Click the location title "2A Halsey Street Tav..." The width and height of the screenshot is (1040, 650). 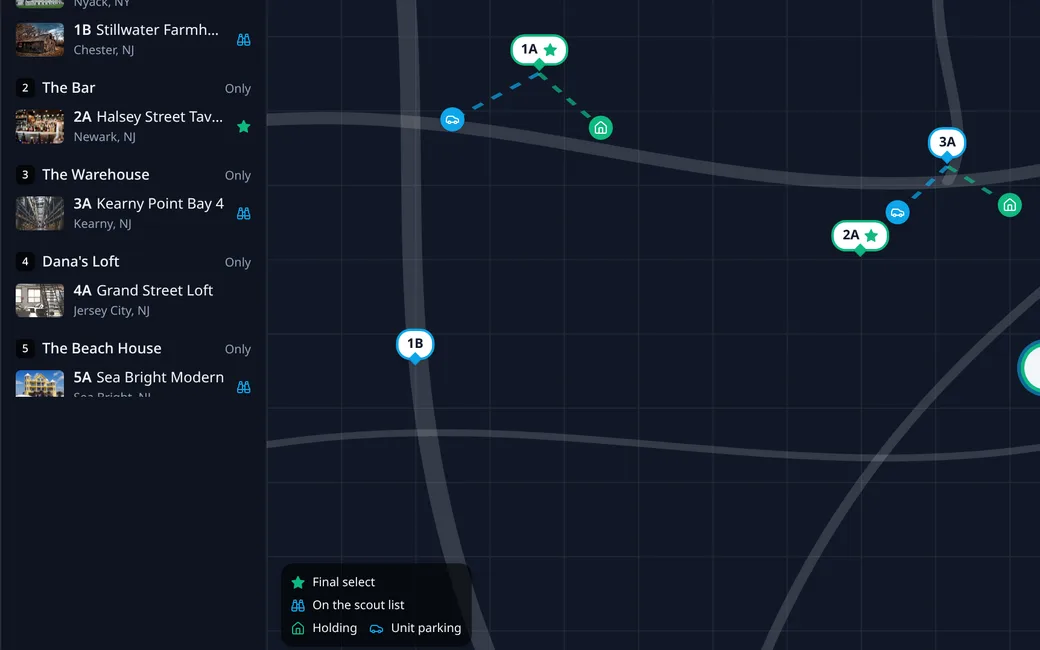pos(148,117)
